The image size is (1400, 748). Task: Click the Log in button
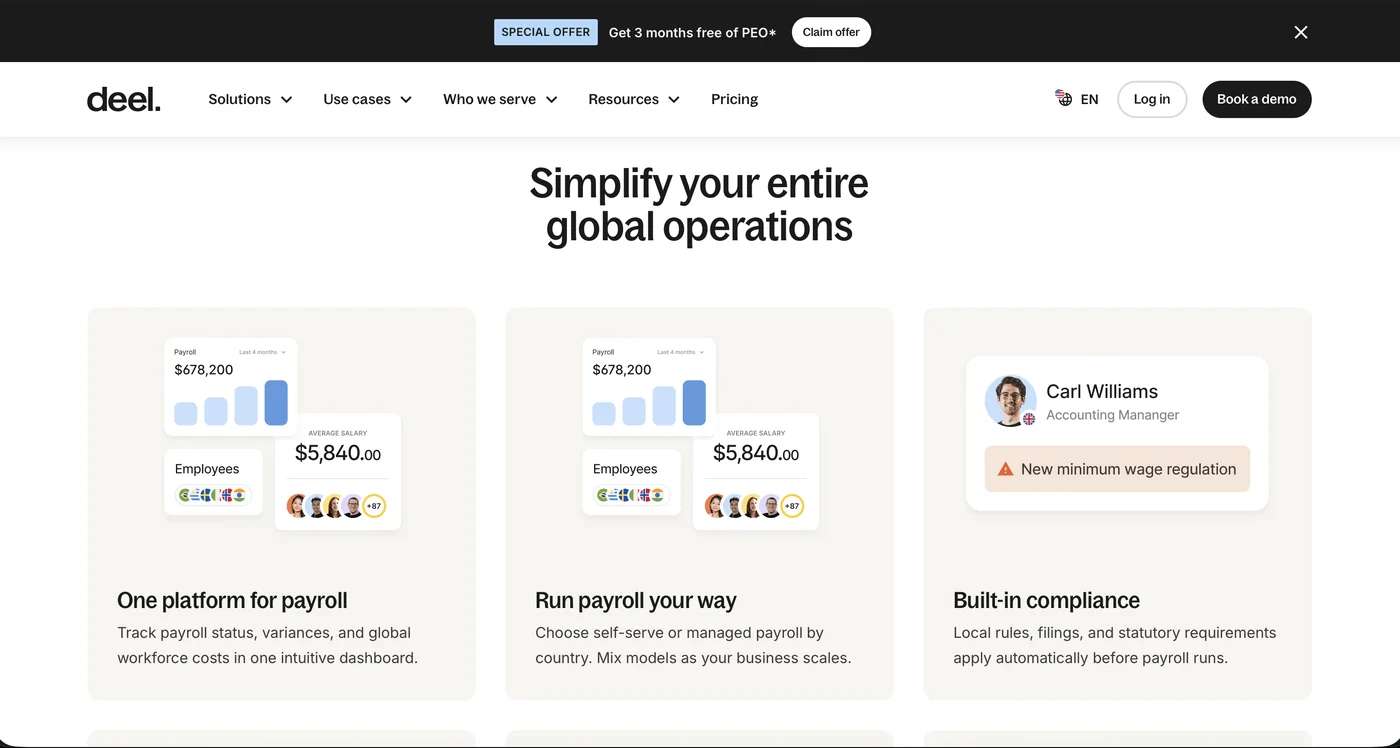pyautogui.click(x=1152, y=99)
